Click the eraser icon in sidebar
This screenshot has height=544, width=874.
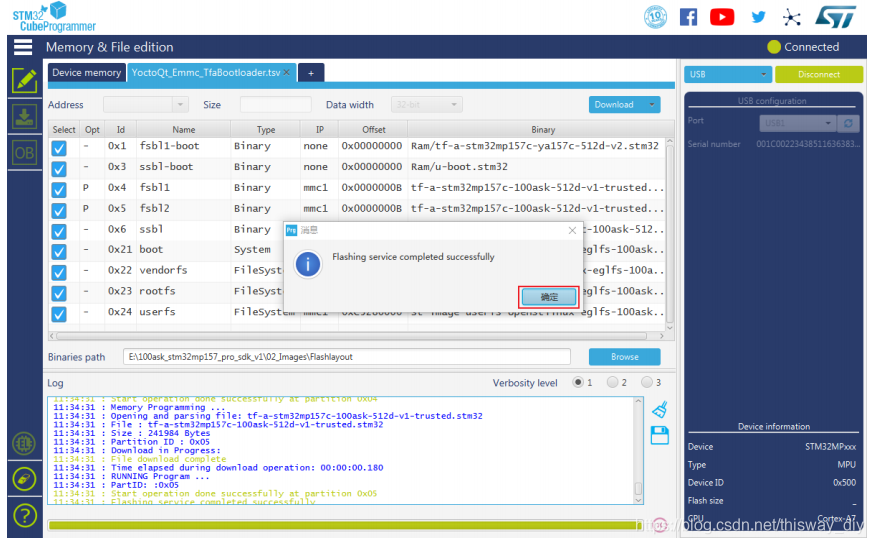click(24, 479)
